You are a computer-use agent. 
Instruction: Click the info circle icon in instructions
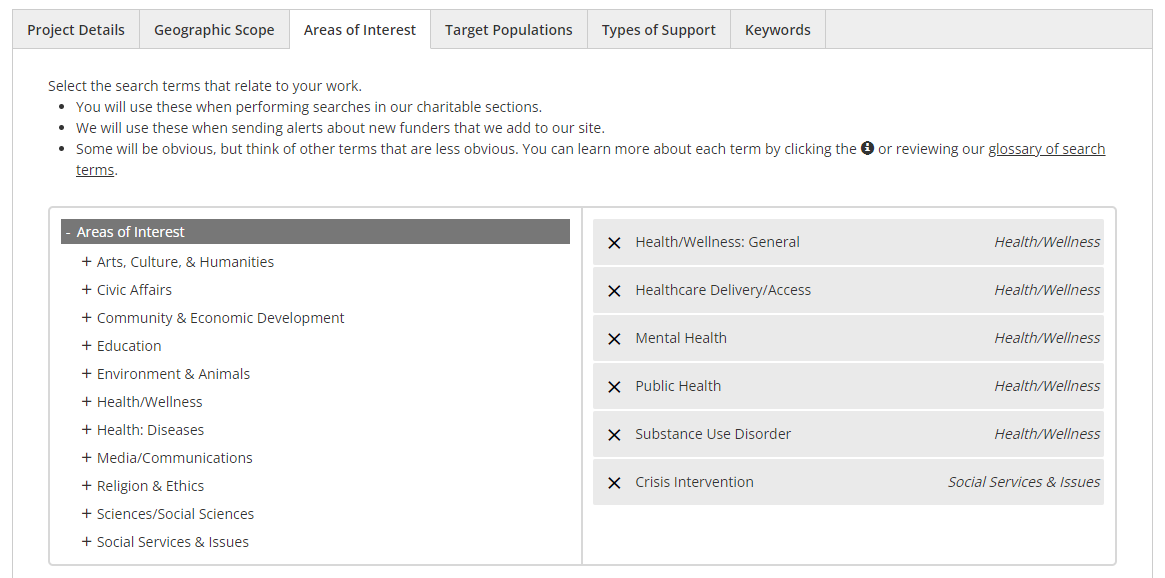coord(867,148)
